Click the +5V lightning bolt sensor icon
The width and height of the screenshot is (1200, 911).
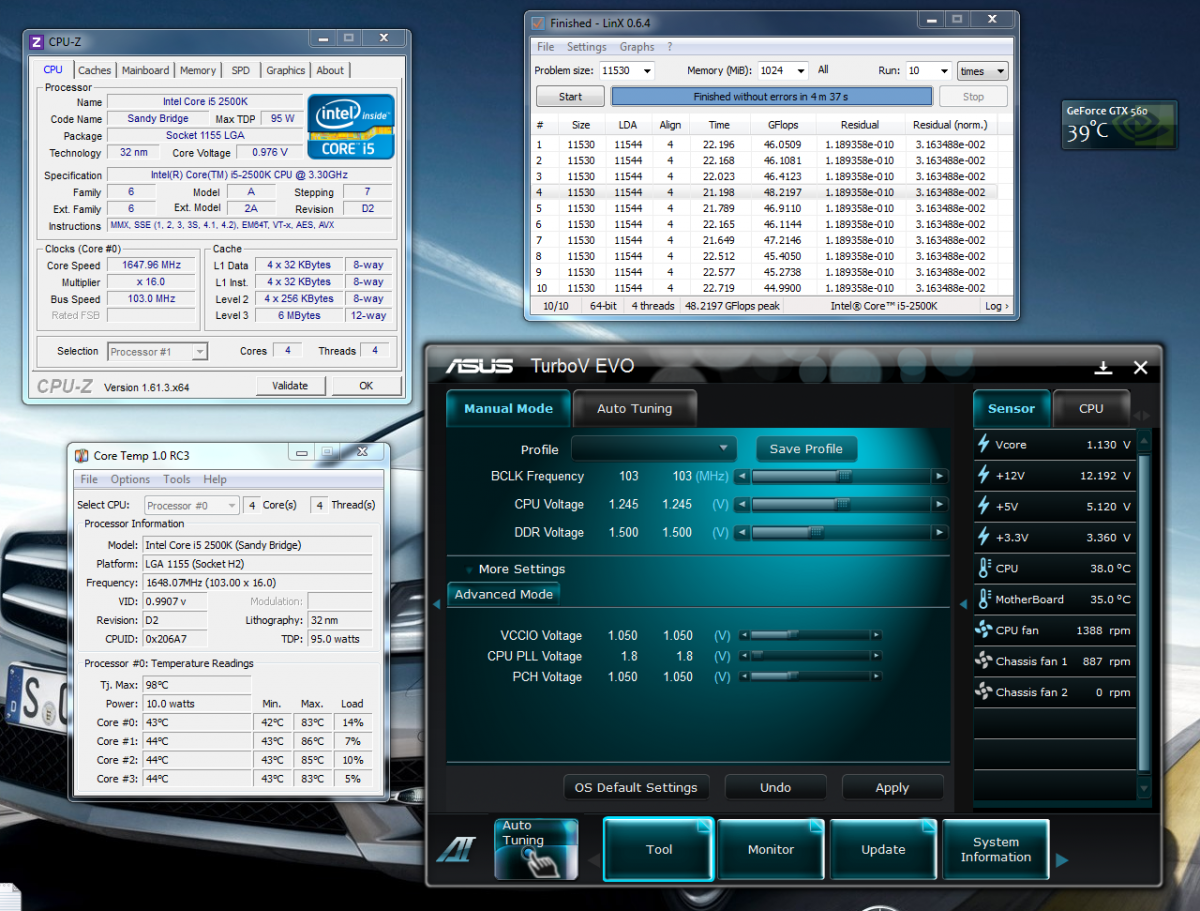984,507
